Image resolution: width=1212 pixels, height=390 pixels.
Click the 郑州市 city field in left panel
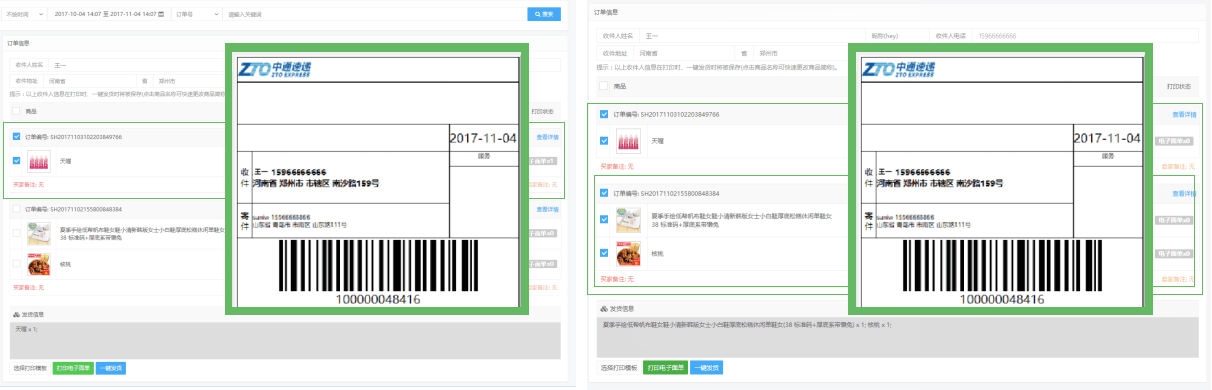tap(188, 81)
